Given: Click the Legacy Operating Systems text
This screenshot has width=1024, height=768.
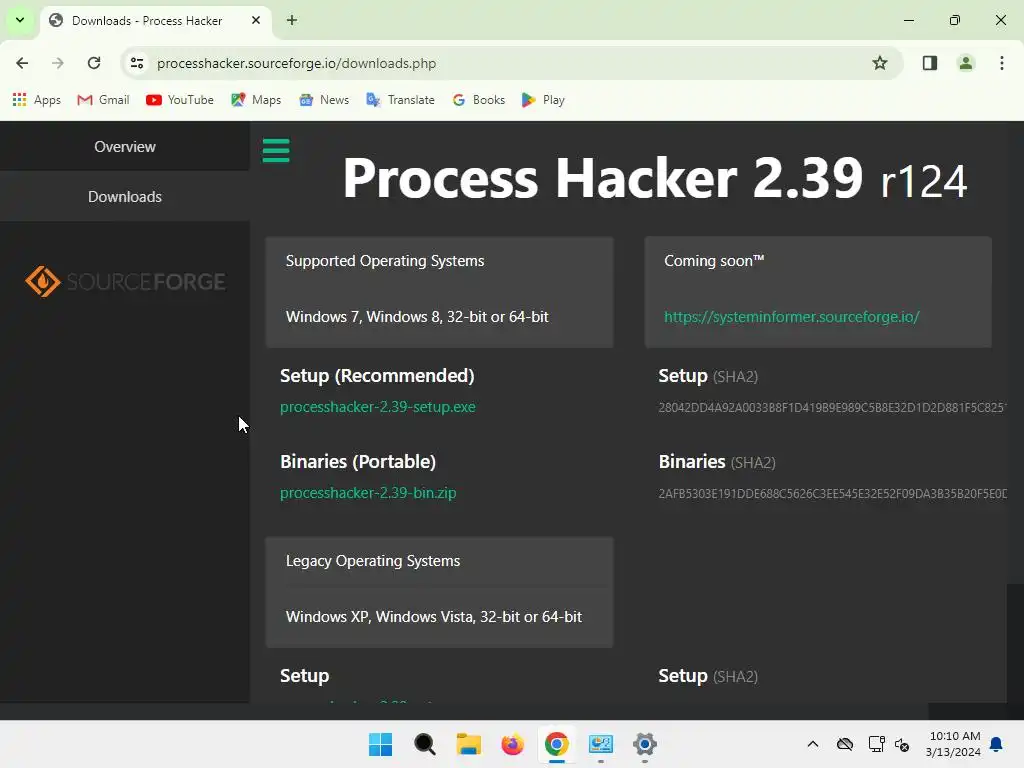Looking at the screenshot, I should pyautogui.click(x=373, y=561).
